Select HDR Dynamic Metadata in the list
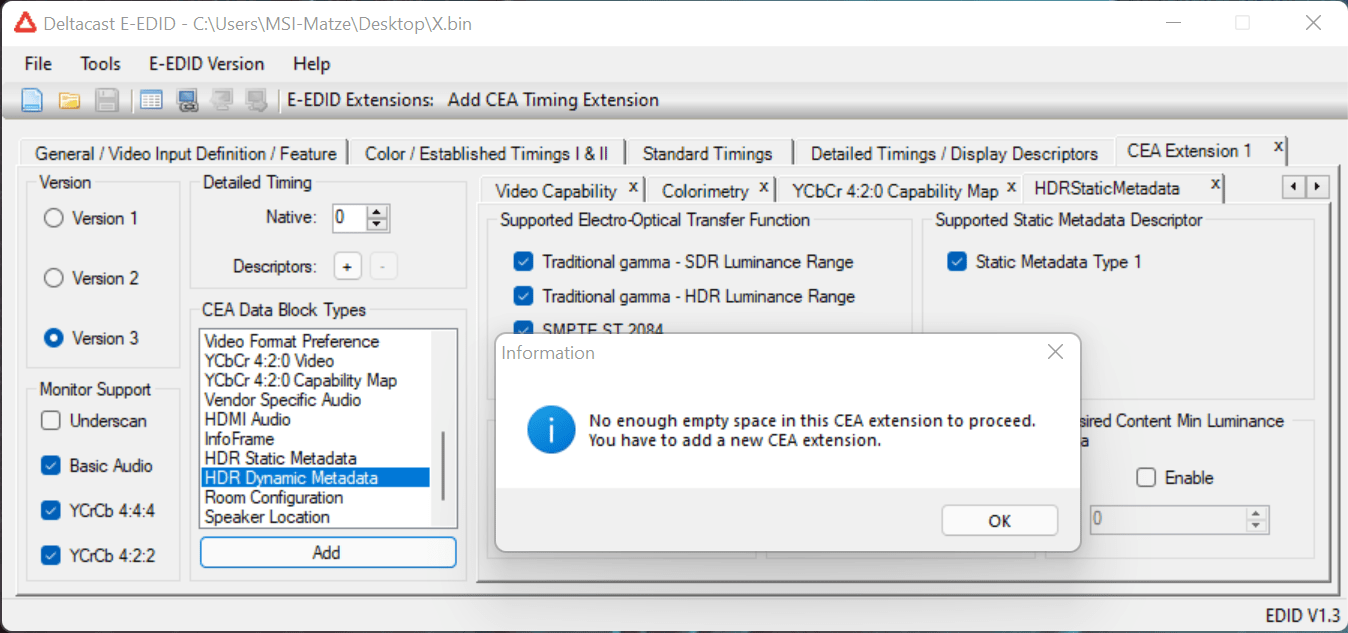Screen dimensions: 1348x633 pos(315,478)
